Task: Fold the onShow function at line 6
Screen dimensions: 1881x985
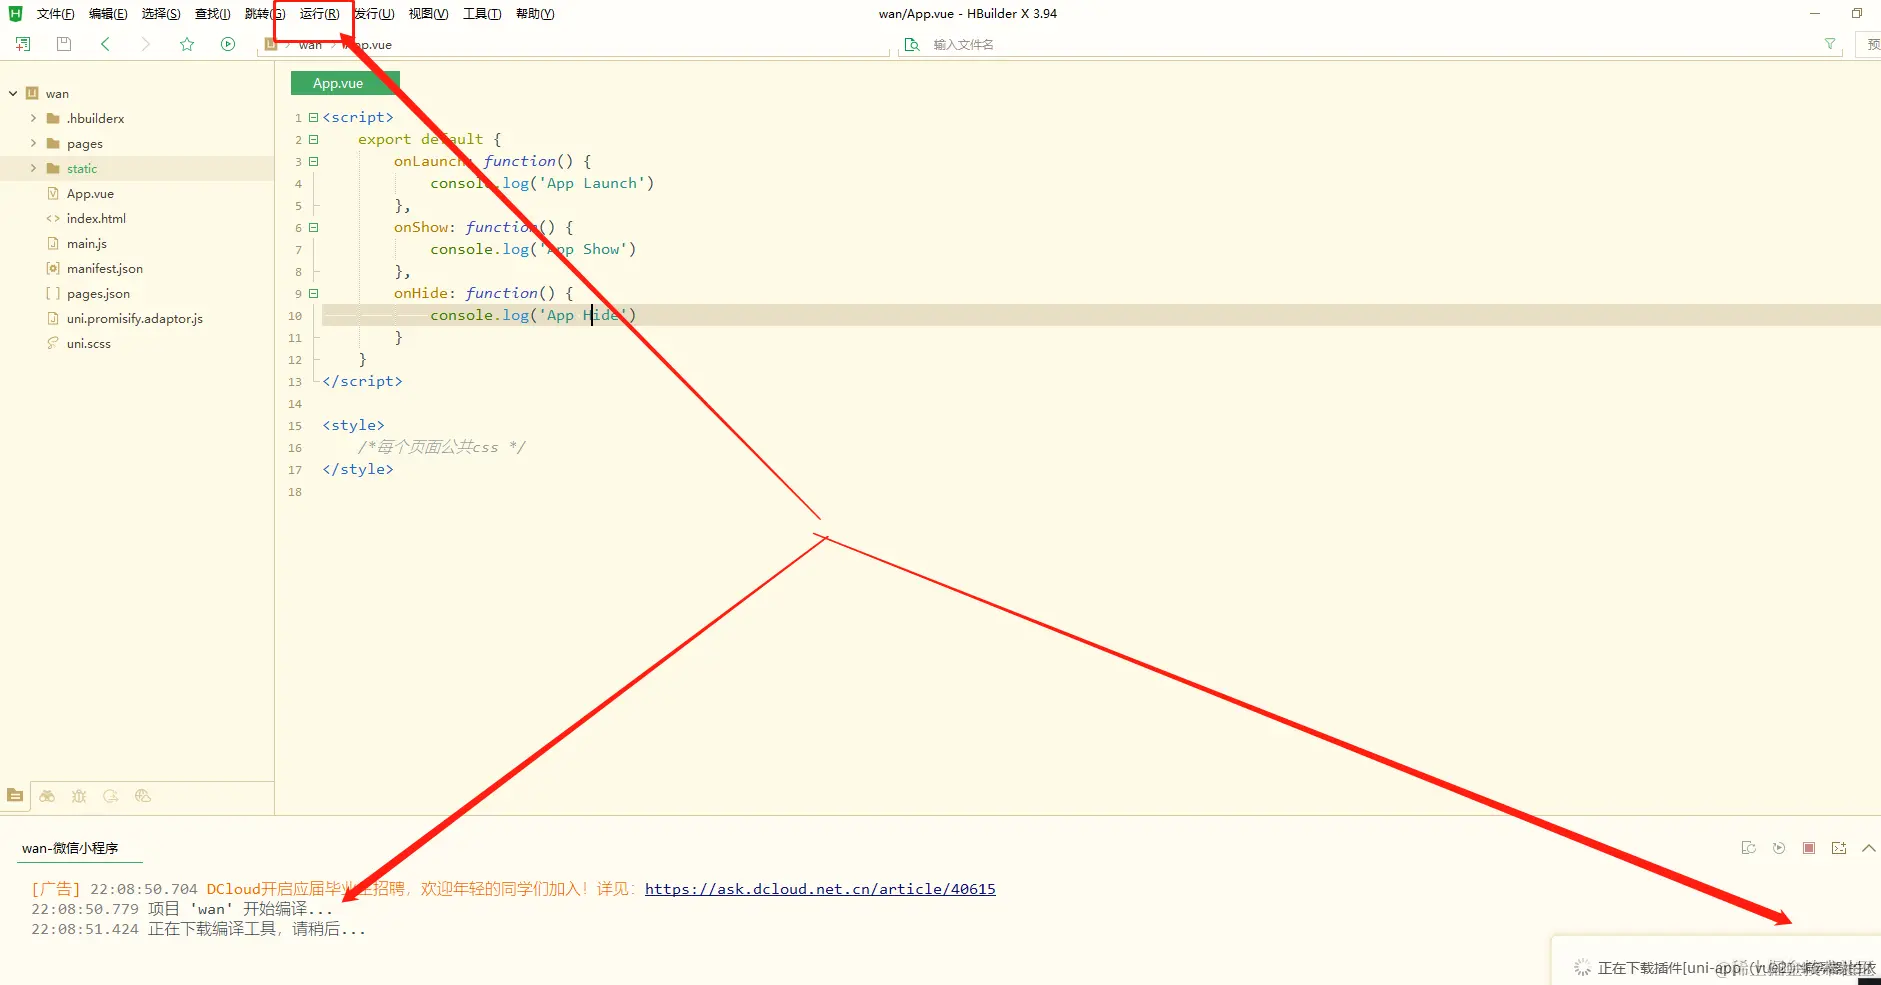Action: coord(313,227)
